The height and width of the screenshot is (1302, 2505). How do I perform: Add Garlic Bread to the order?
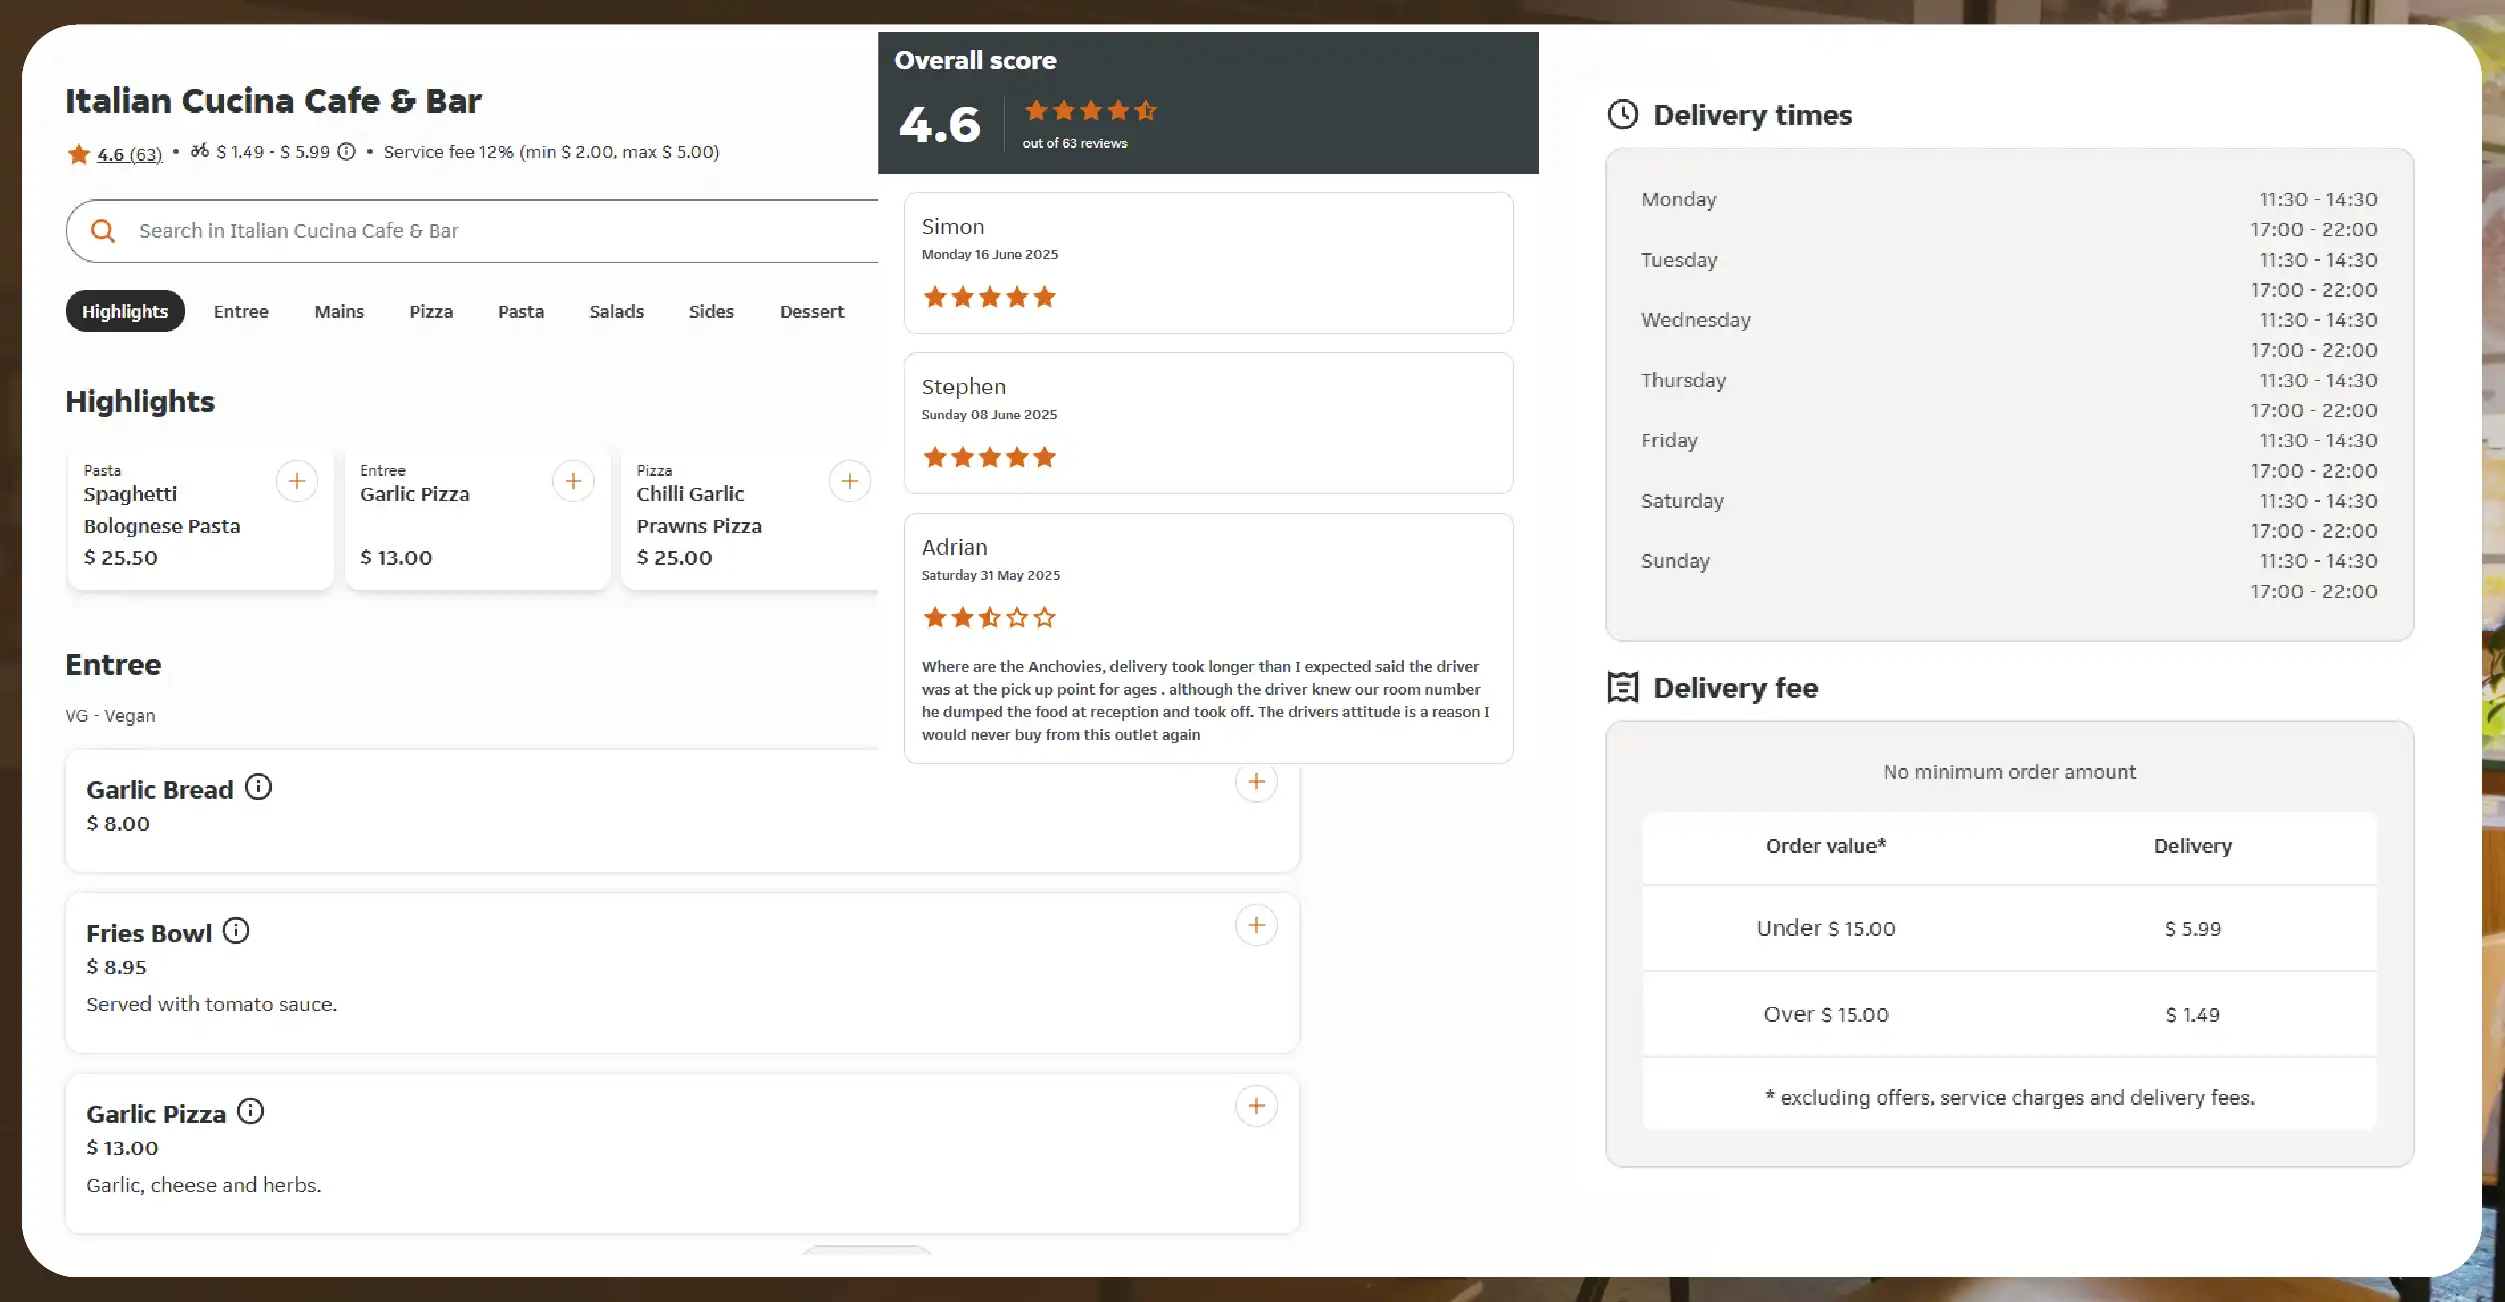coord(1256,781)
